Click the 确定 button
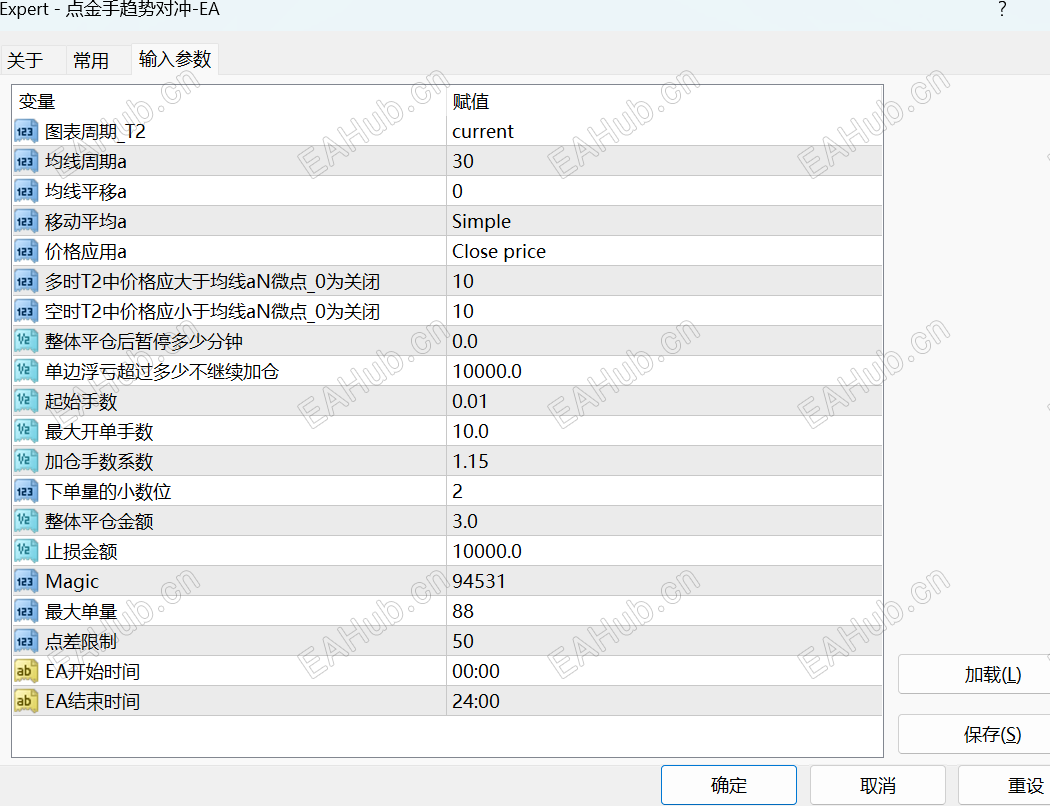Viewport: 1050px width, 806px height. tap(728, 785)
